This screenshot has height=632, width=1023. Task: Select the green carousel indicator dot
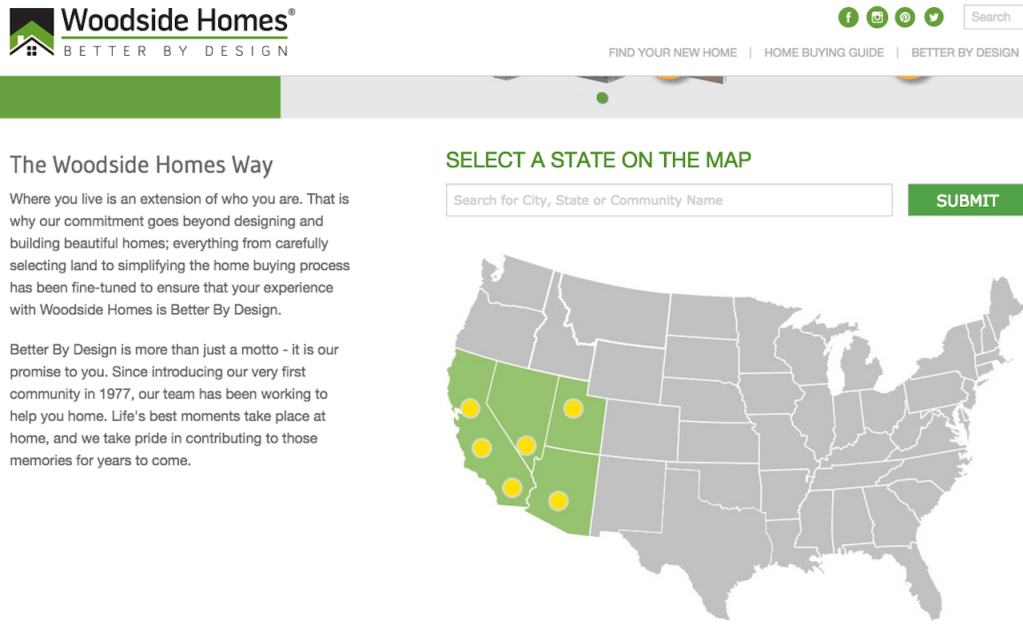pyautogui.click(x=602, y=98)
